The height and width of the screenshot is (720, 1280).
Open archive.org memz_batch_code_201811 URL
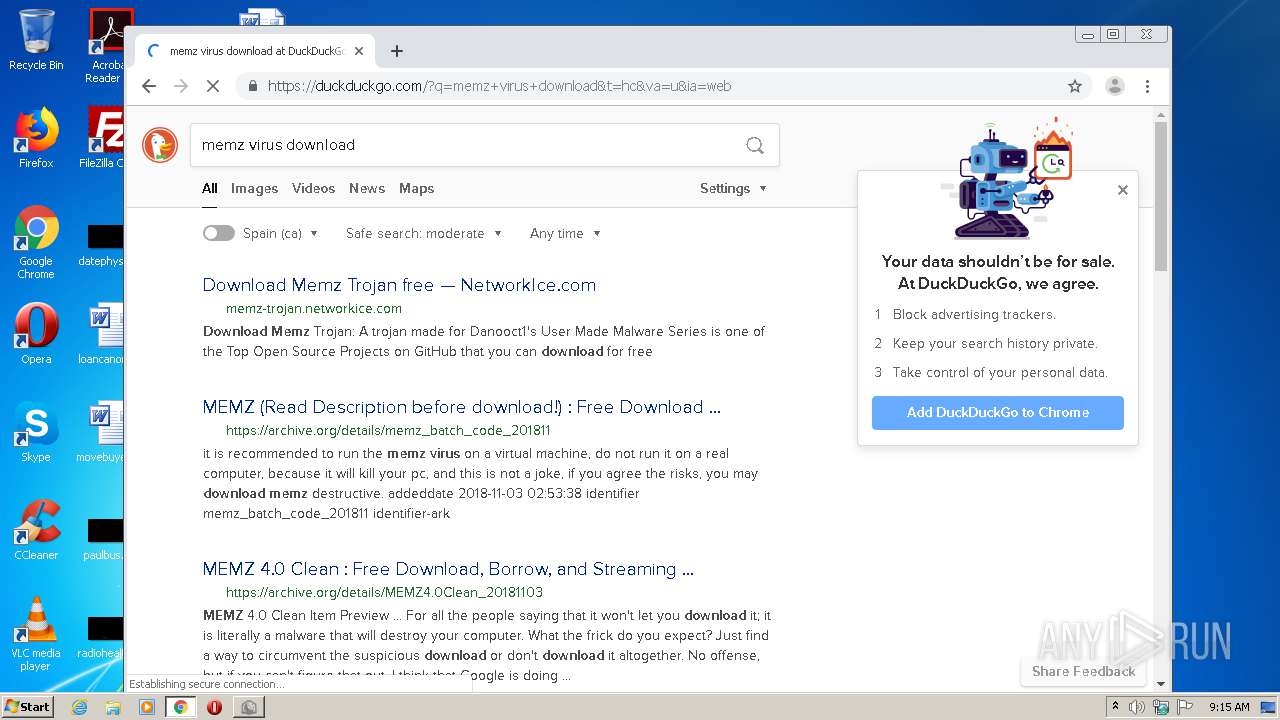pos(388,431)
